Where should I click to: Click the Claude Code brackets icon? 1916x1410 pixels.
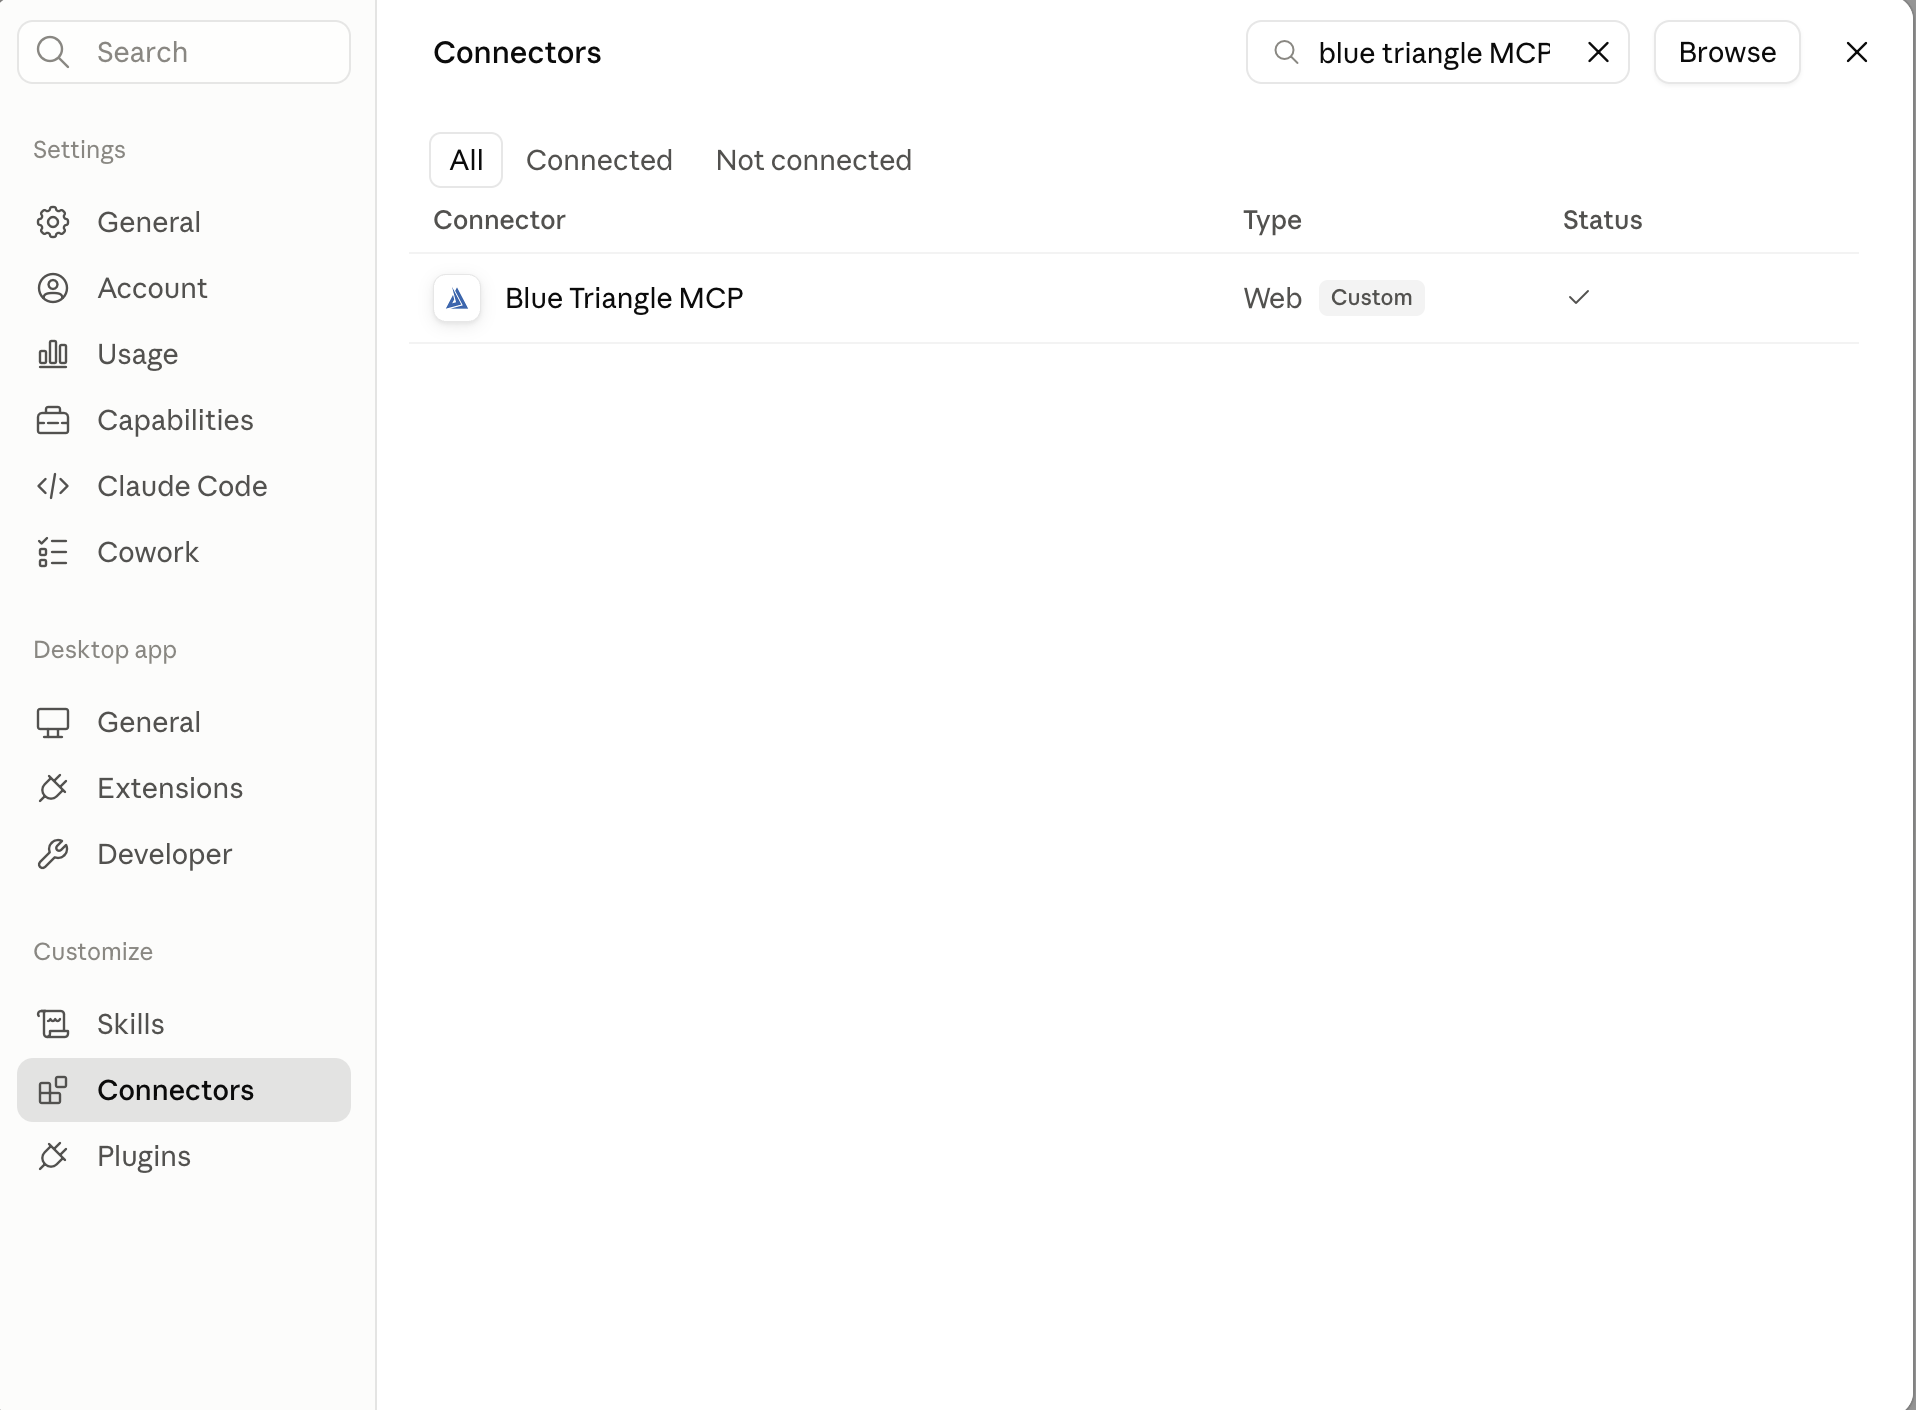click(53, 486)
